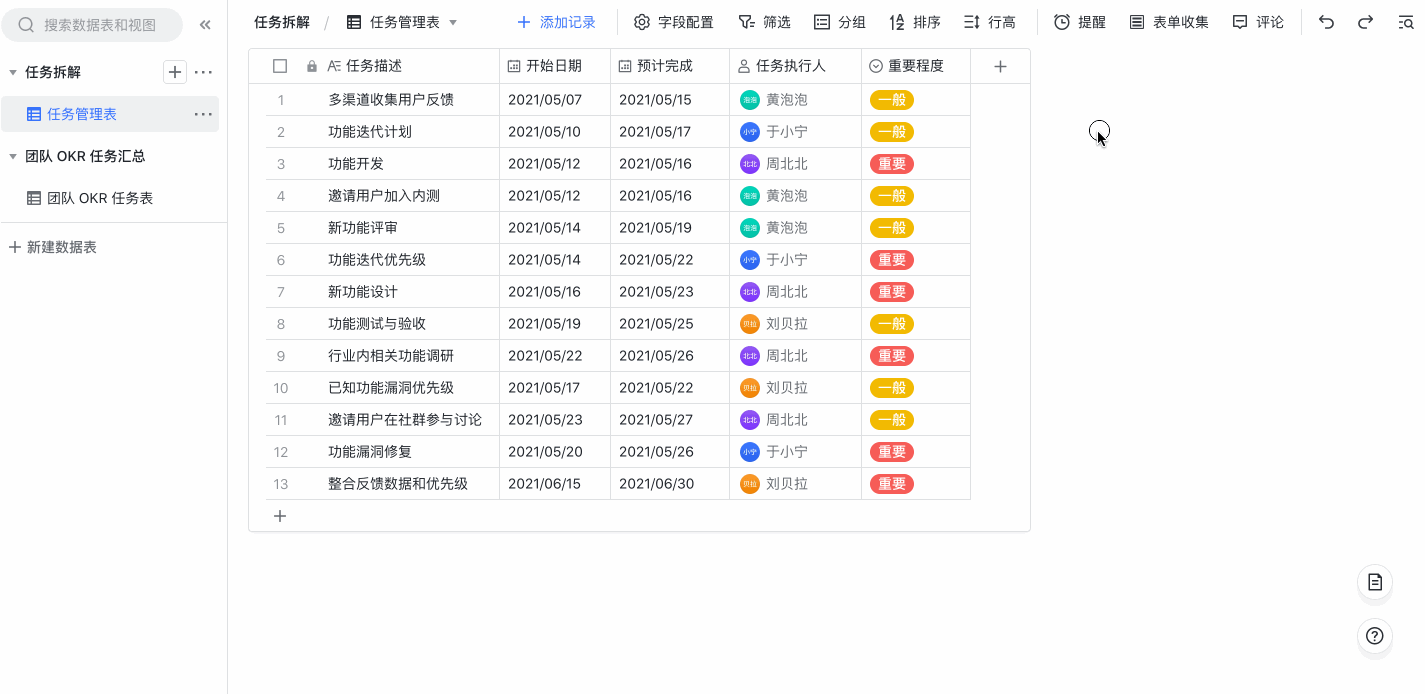Open the 分组 grouping menu

pos(839,22)
